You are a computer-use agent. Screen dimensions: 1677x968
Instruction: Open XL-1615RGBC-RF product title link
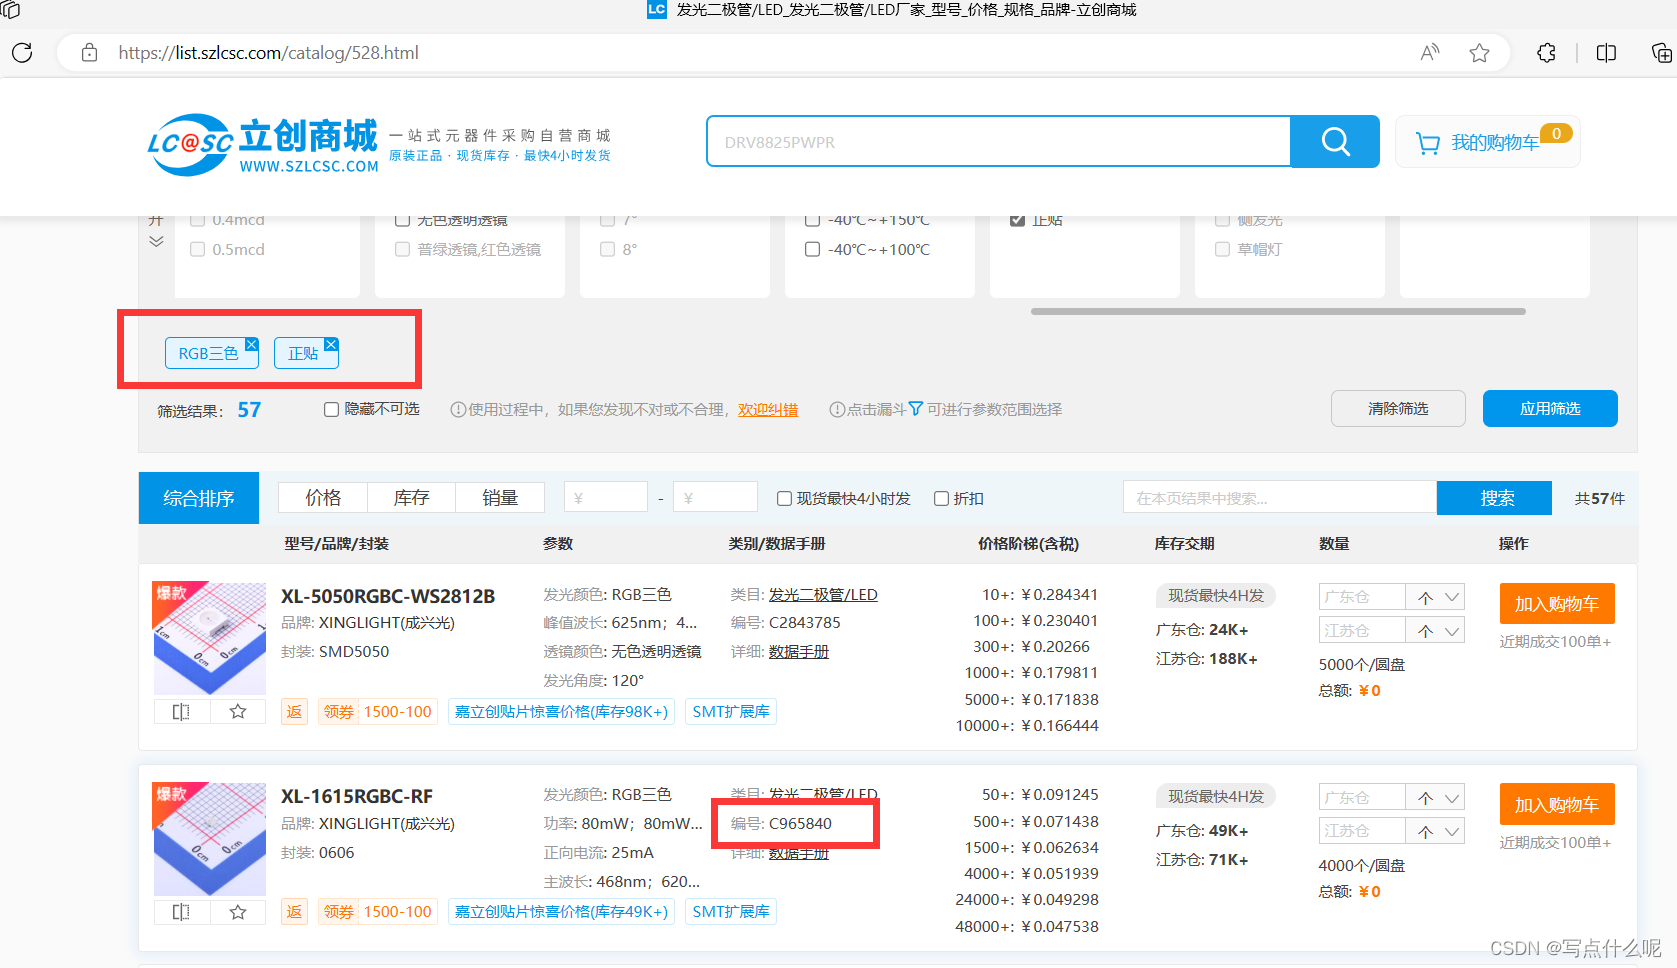[357, 797]
